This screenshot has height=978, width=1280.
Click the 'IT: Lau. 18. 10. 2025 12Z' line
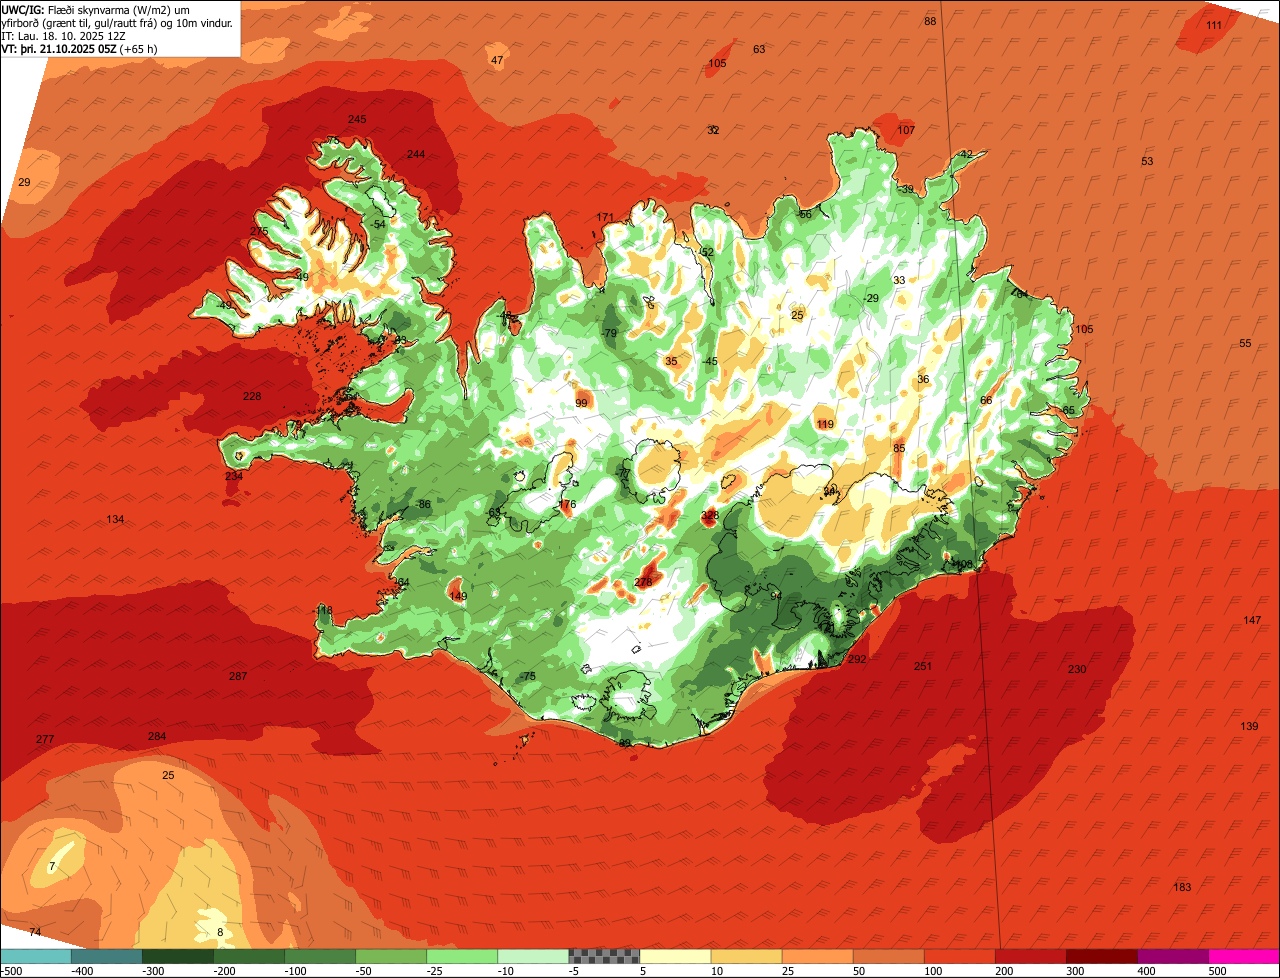click(x=62, y=36)
